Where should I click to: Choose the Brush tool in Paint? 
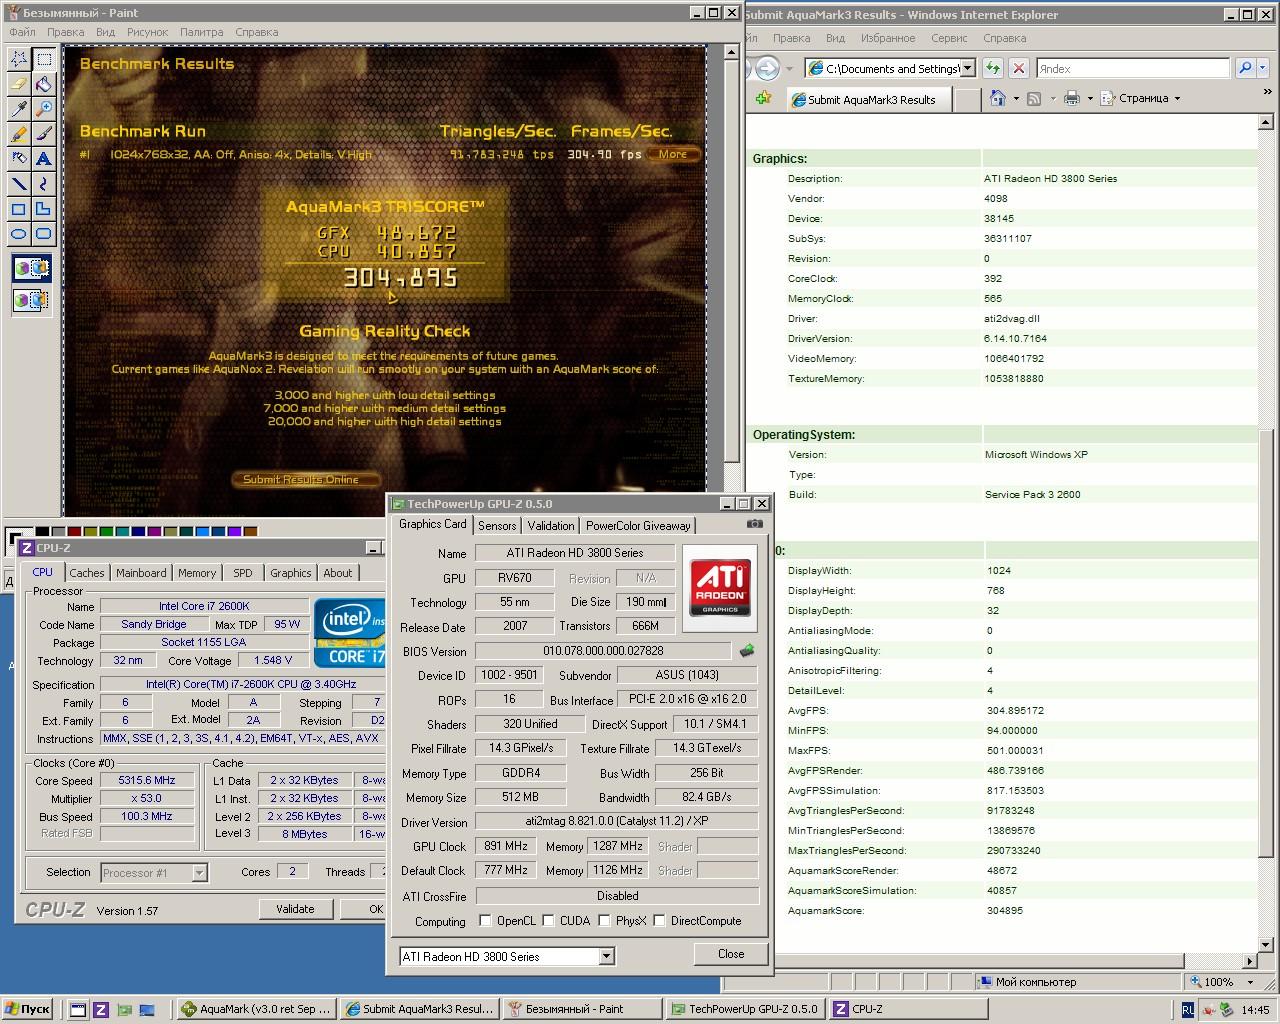tap(44, 134)
